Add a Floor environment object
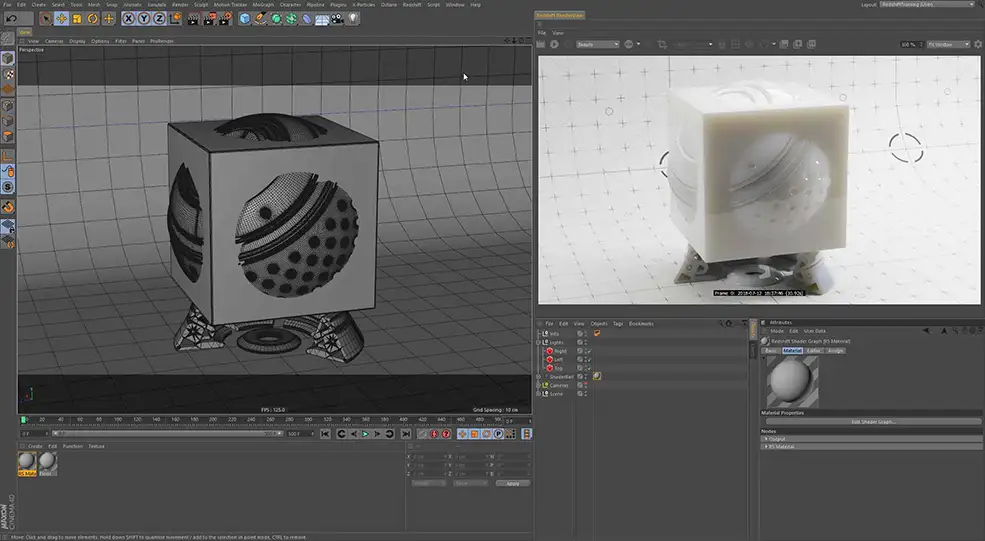The image size is (985, 541). [x=322, y=19]
